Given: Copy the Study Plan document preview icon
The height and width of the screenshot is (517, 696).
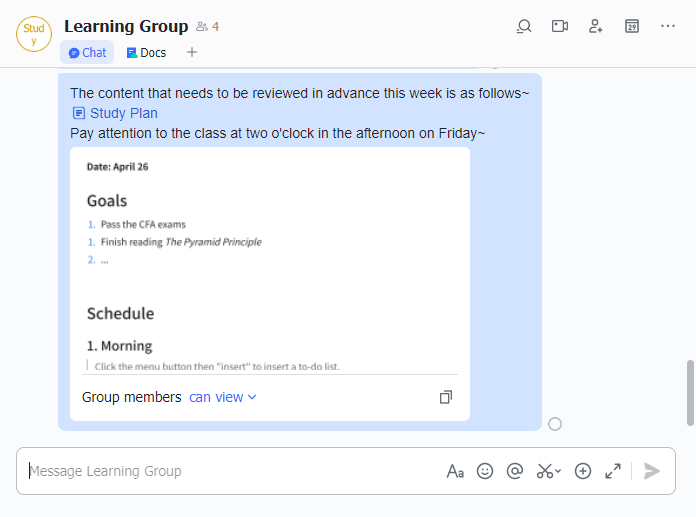Looking at the screenshot, I should pyautogui.click(x=446, y=397).
